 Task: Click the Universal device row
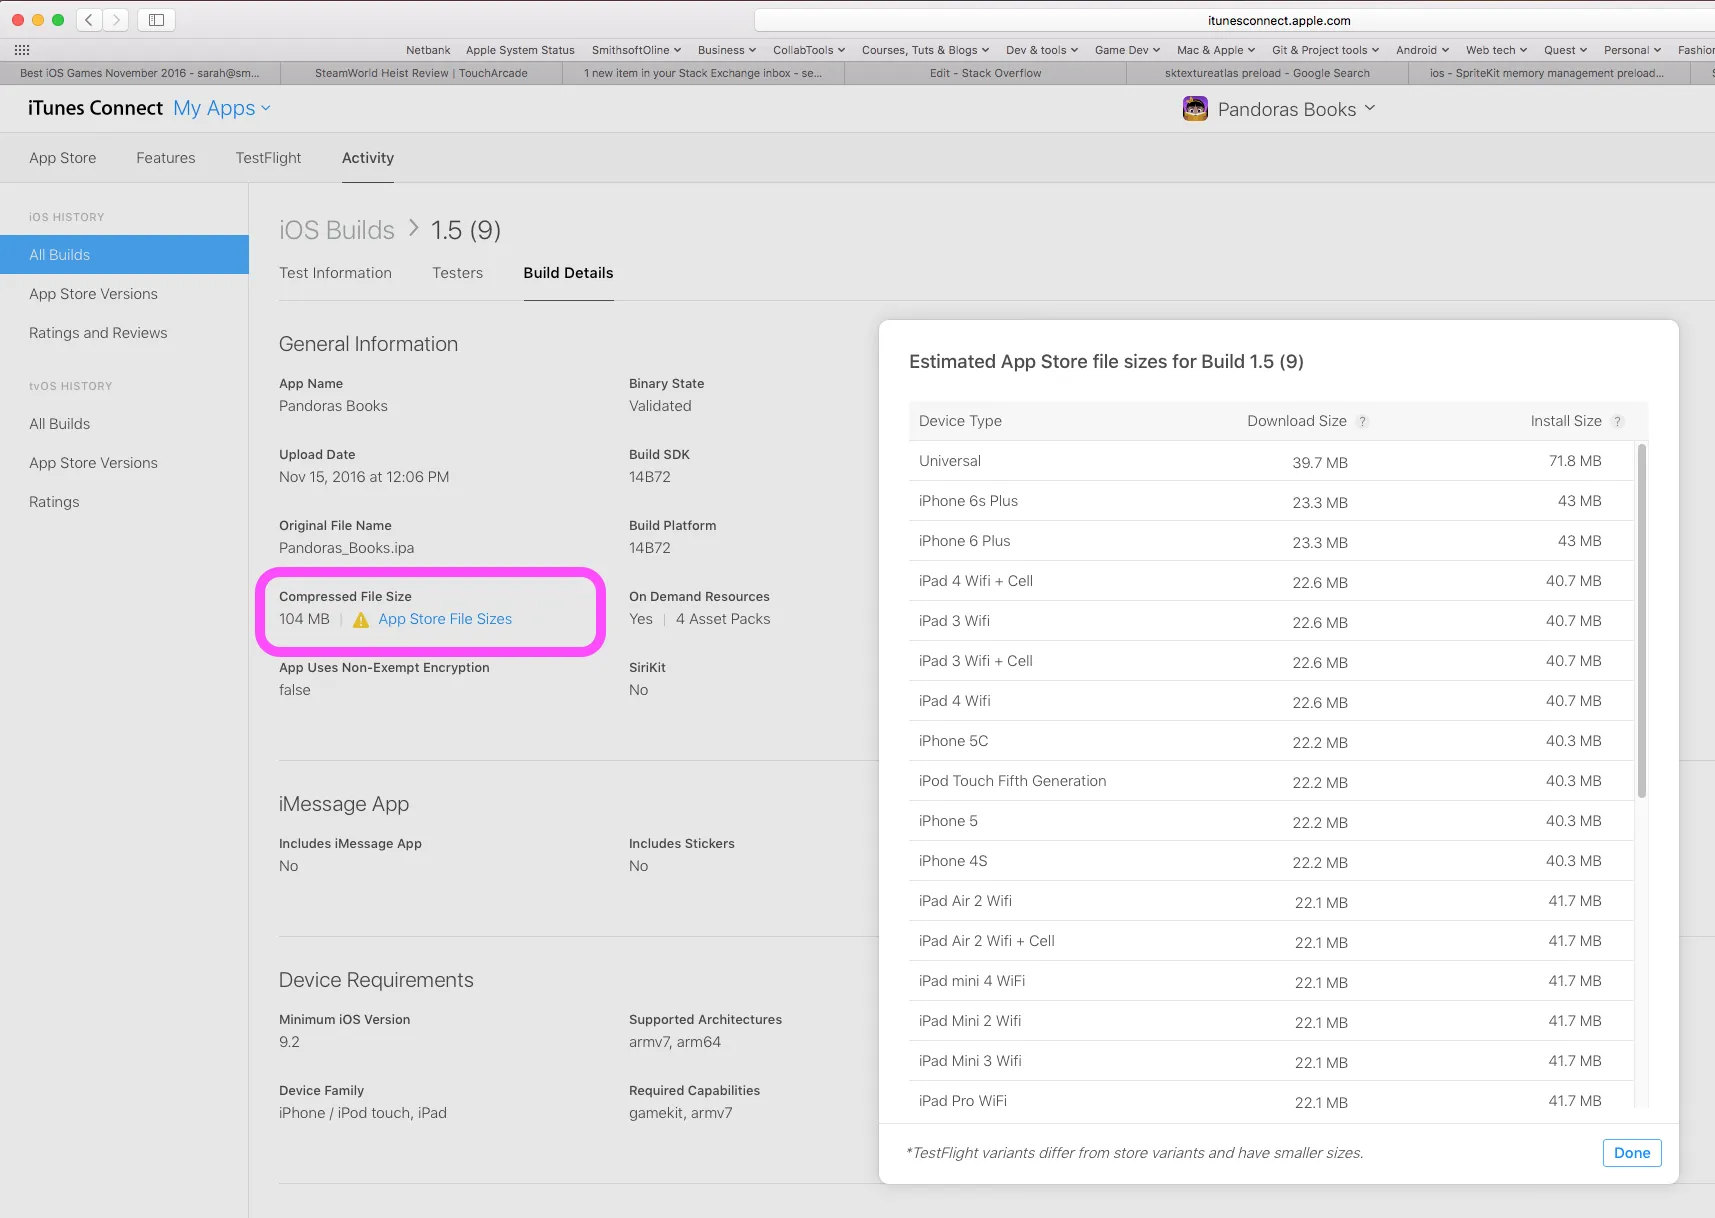1271,461
